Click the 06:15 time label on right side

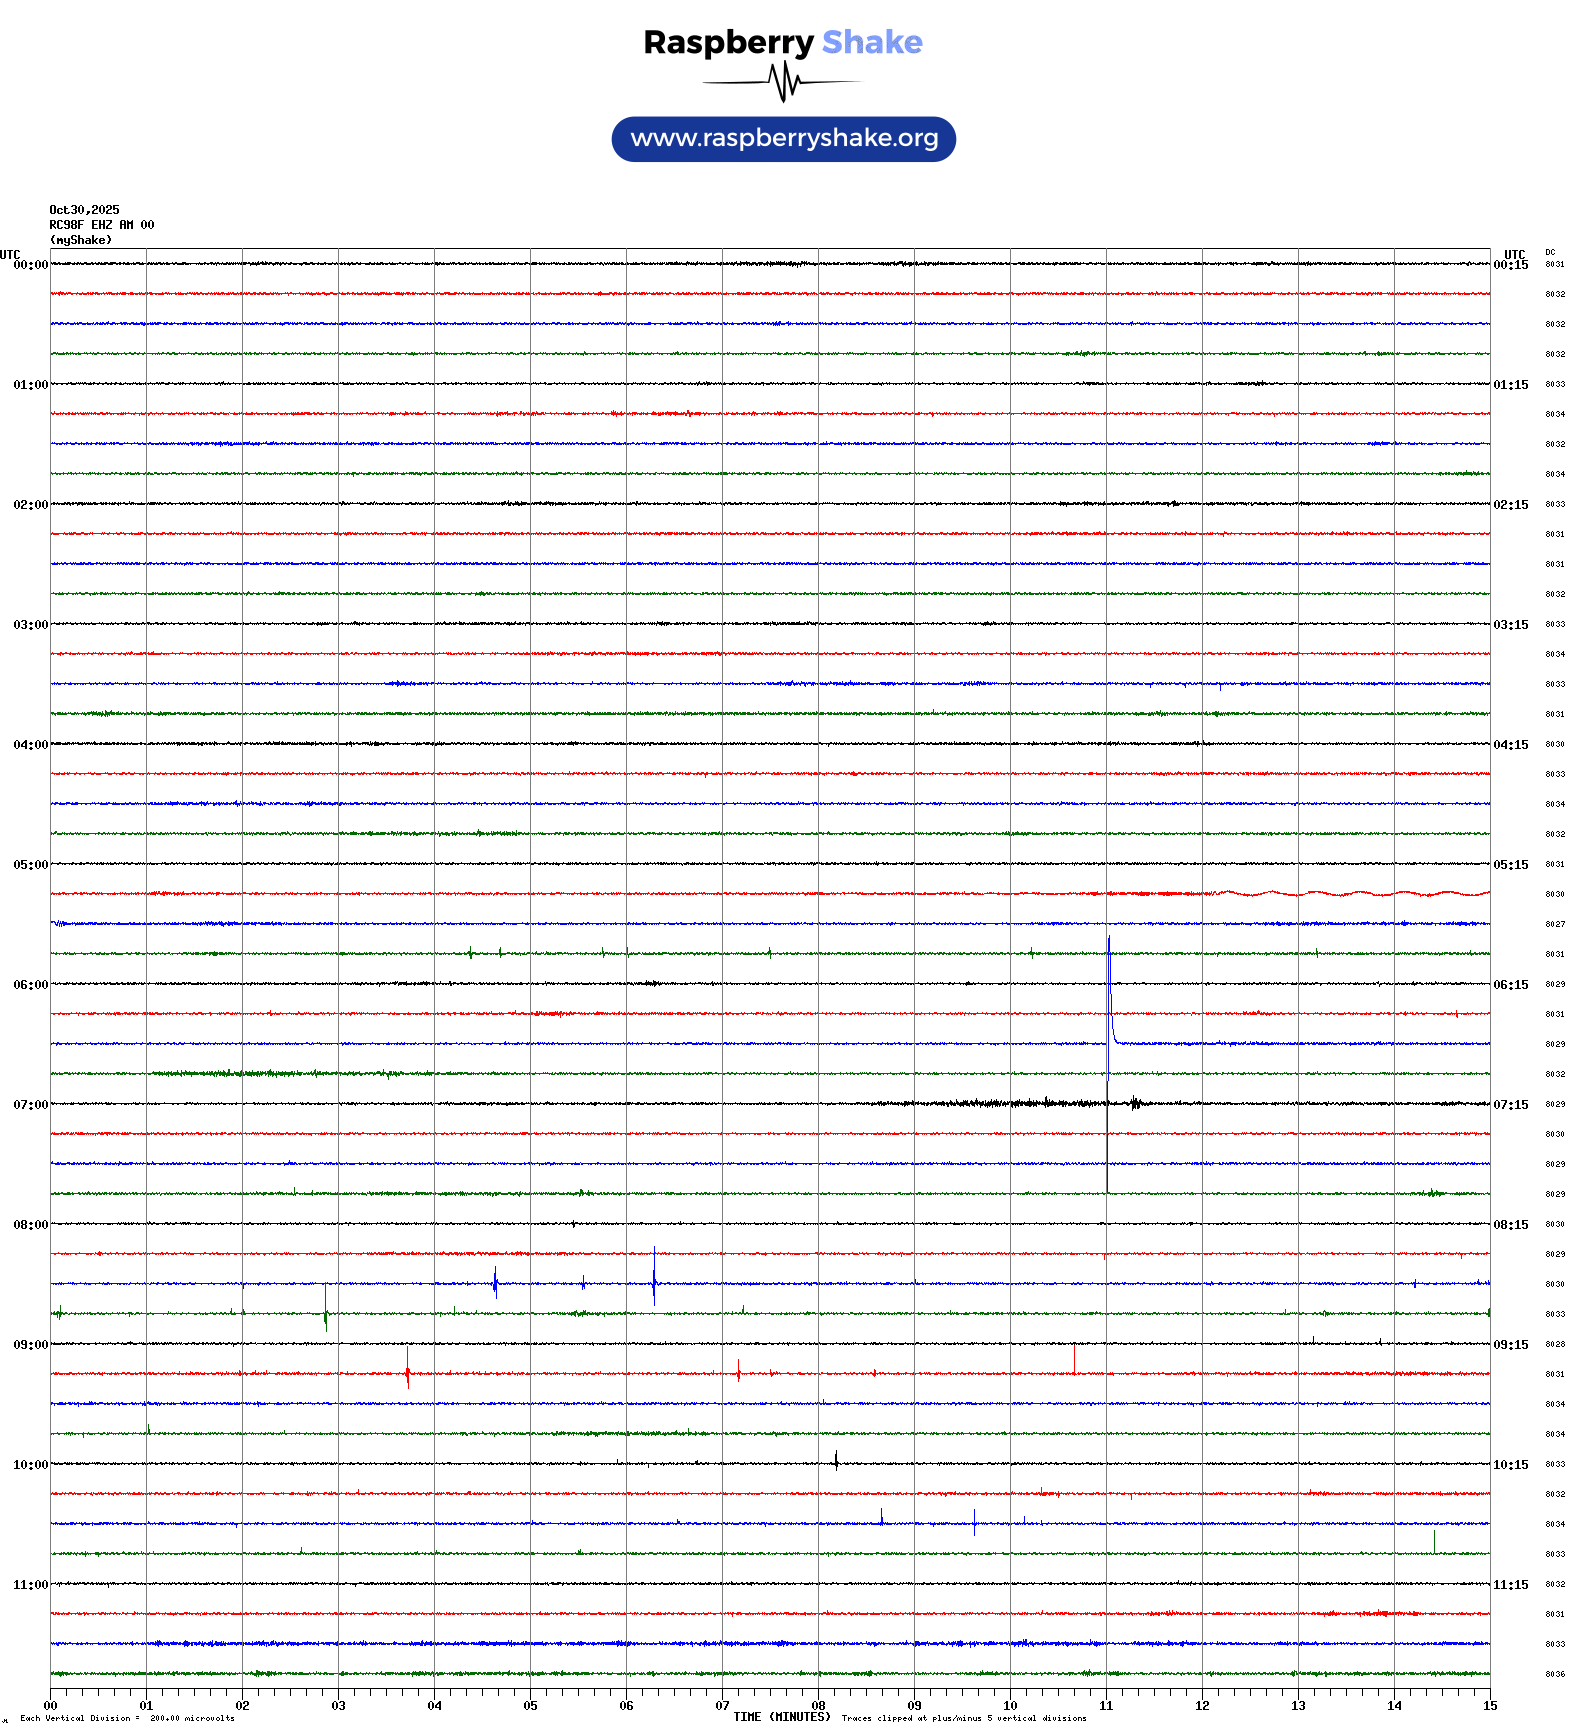1510,985
